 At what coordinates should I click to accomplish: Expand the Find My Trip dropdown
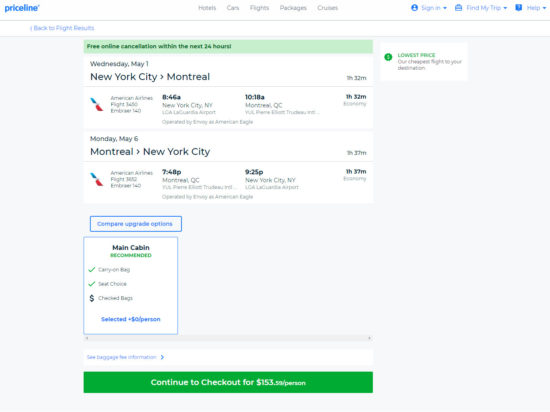[487, 8]
